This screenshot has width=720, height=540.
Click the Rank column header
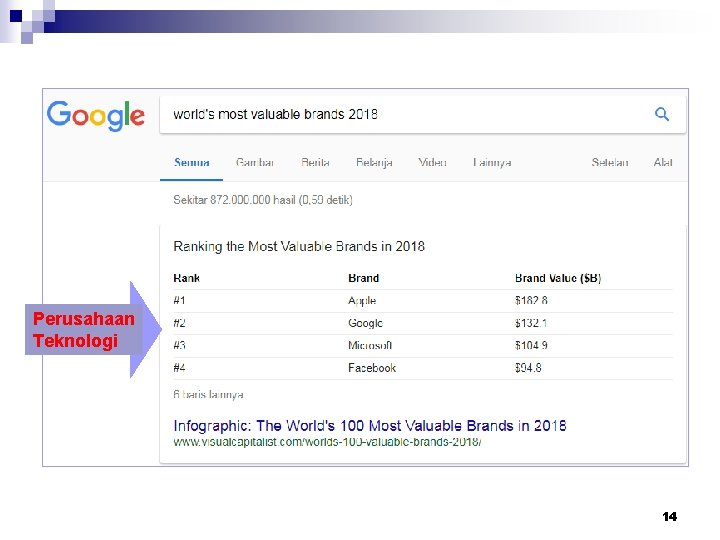(x=186, y=278)
